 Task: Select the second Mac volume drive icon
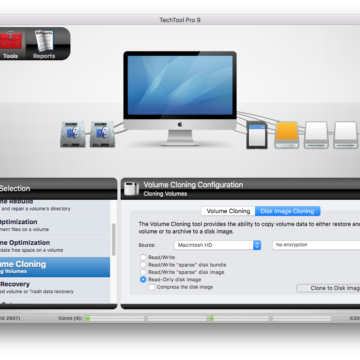pyautogui.click(x=102, y=134)
